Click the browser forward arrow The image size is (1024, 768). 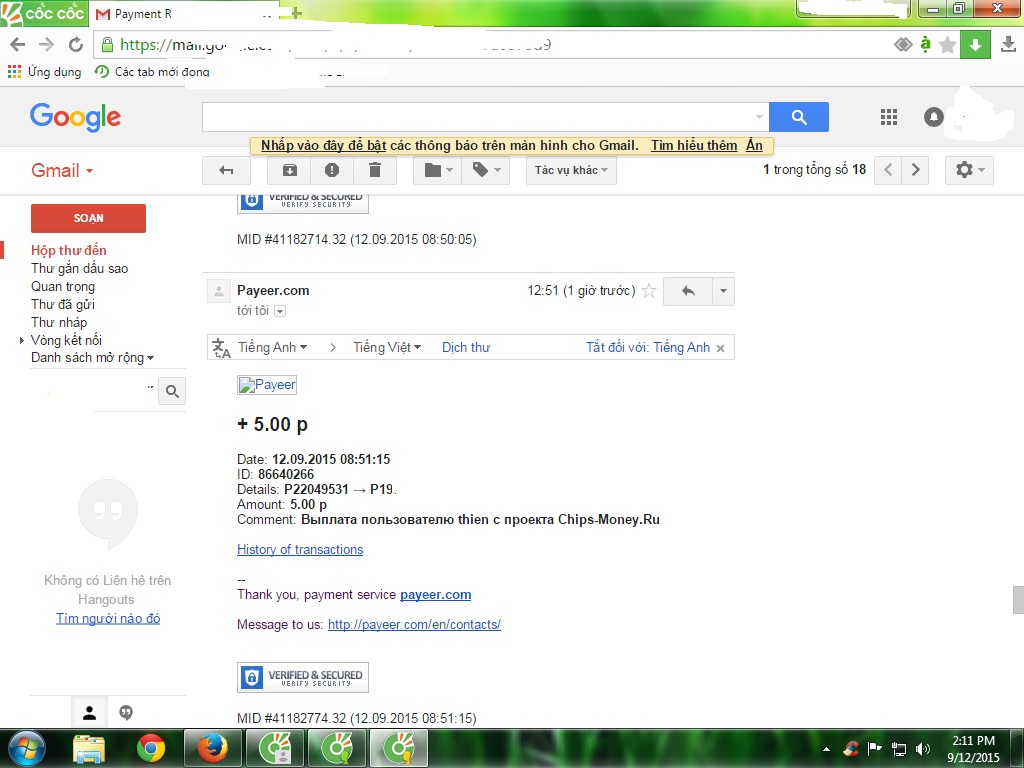pos(46,44)
